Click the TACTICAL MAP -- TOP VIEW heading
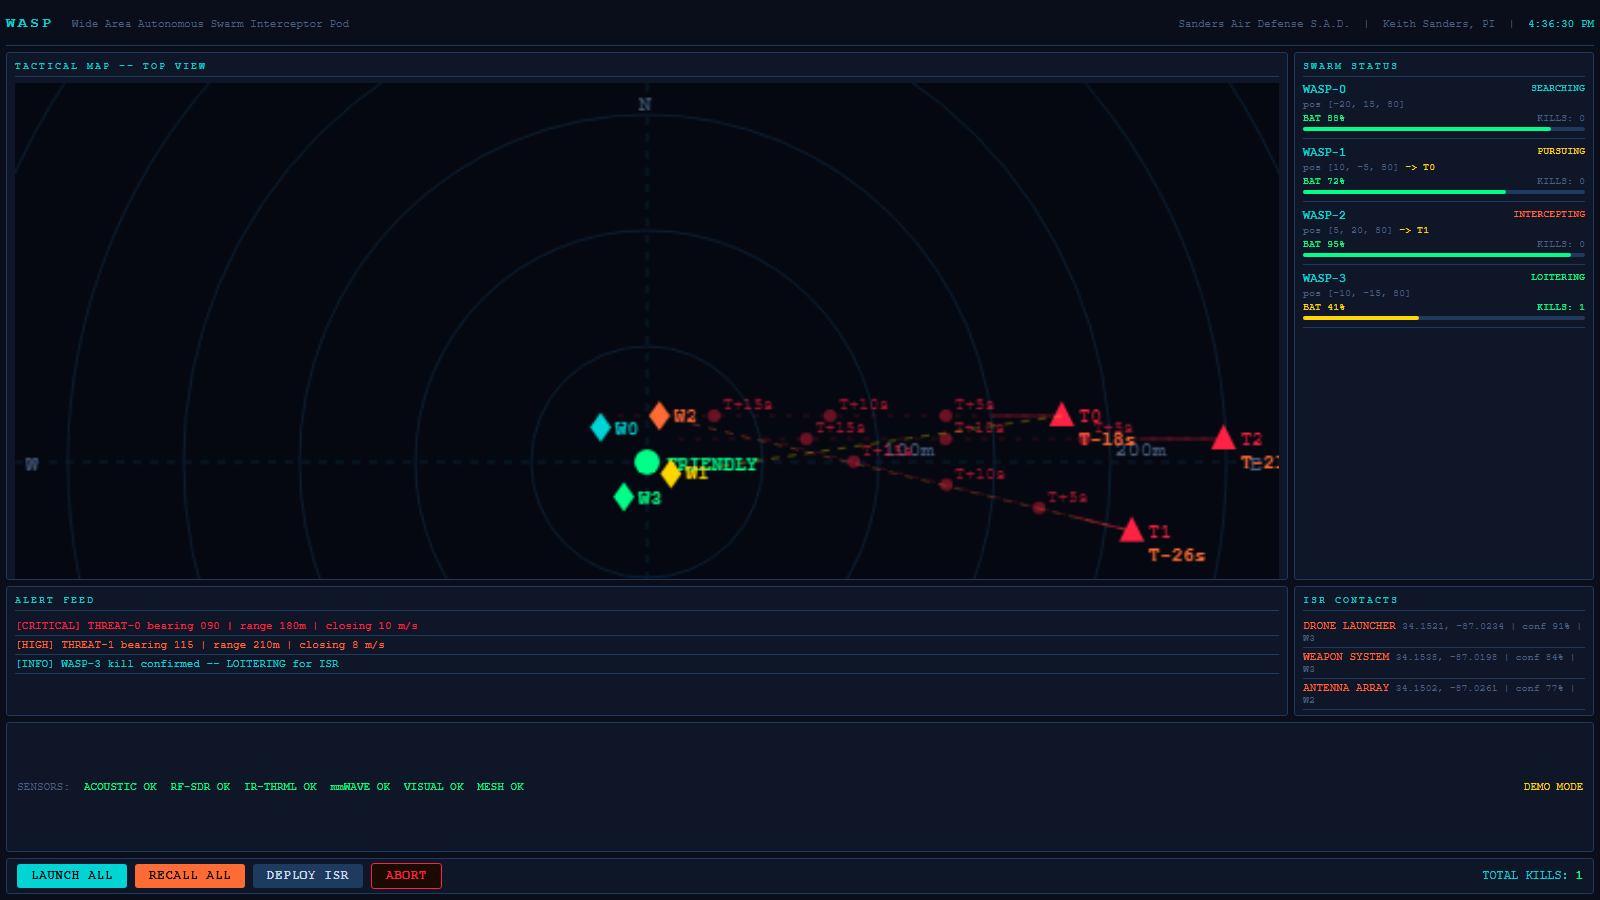This screenshot has width=1600, height=900. (110, 66)
